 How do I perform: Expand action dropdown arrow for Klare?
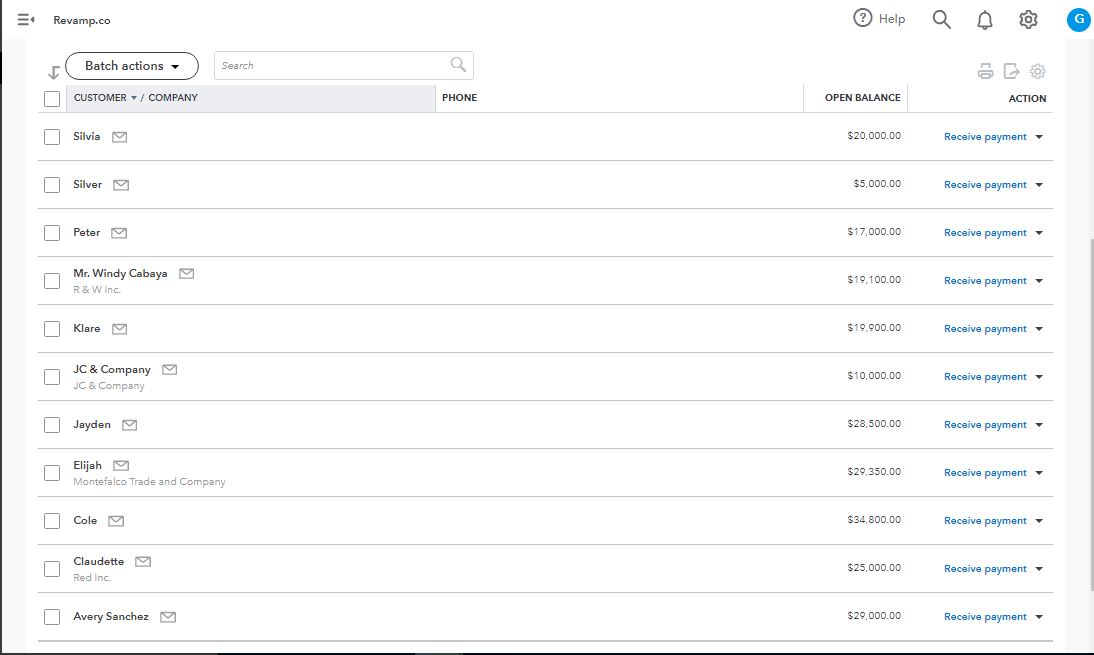(1039, 329)
